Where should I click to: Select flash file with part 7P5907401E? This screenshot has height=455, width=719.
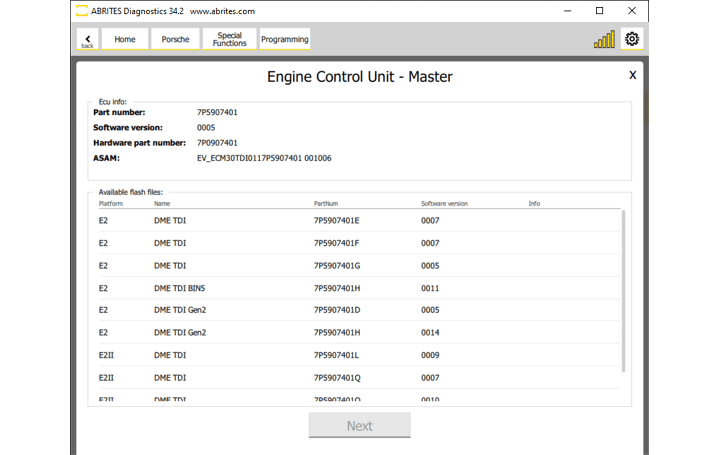click(336, 221)
